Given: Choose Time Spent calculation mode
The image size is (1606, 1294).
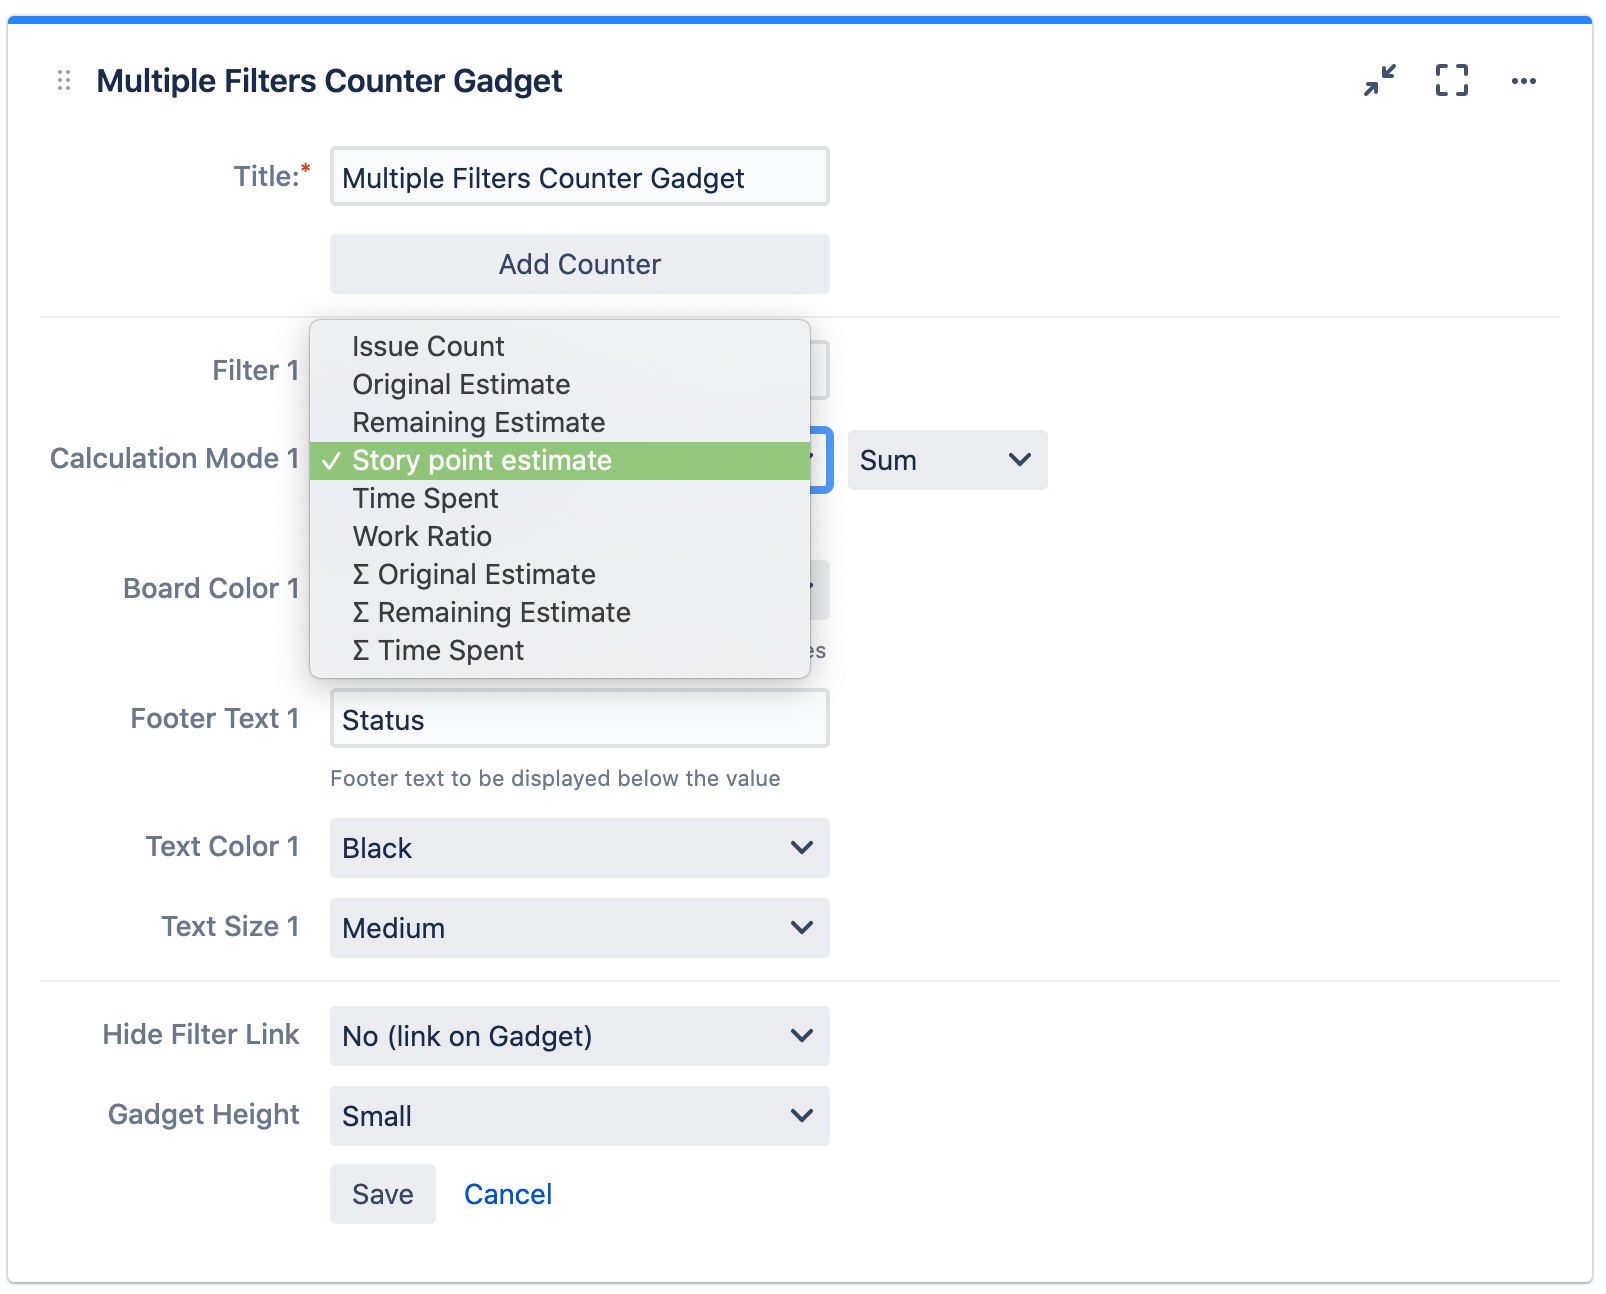Looking at the screenshot, I should click(425, 498).
